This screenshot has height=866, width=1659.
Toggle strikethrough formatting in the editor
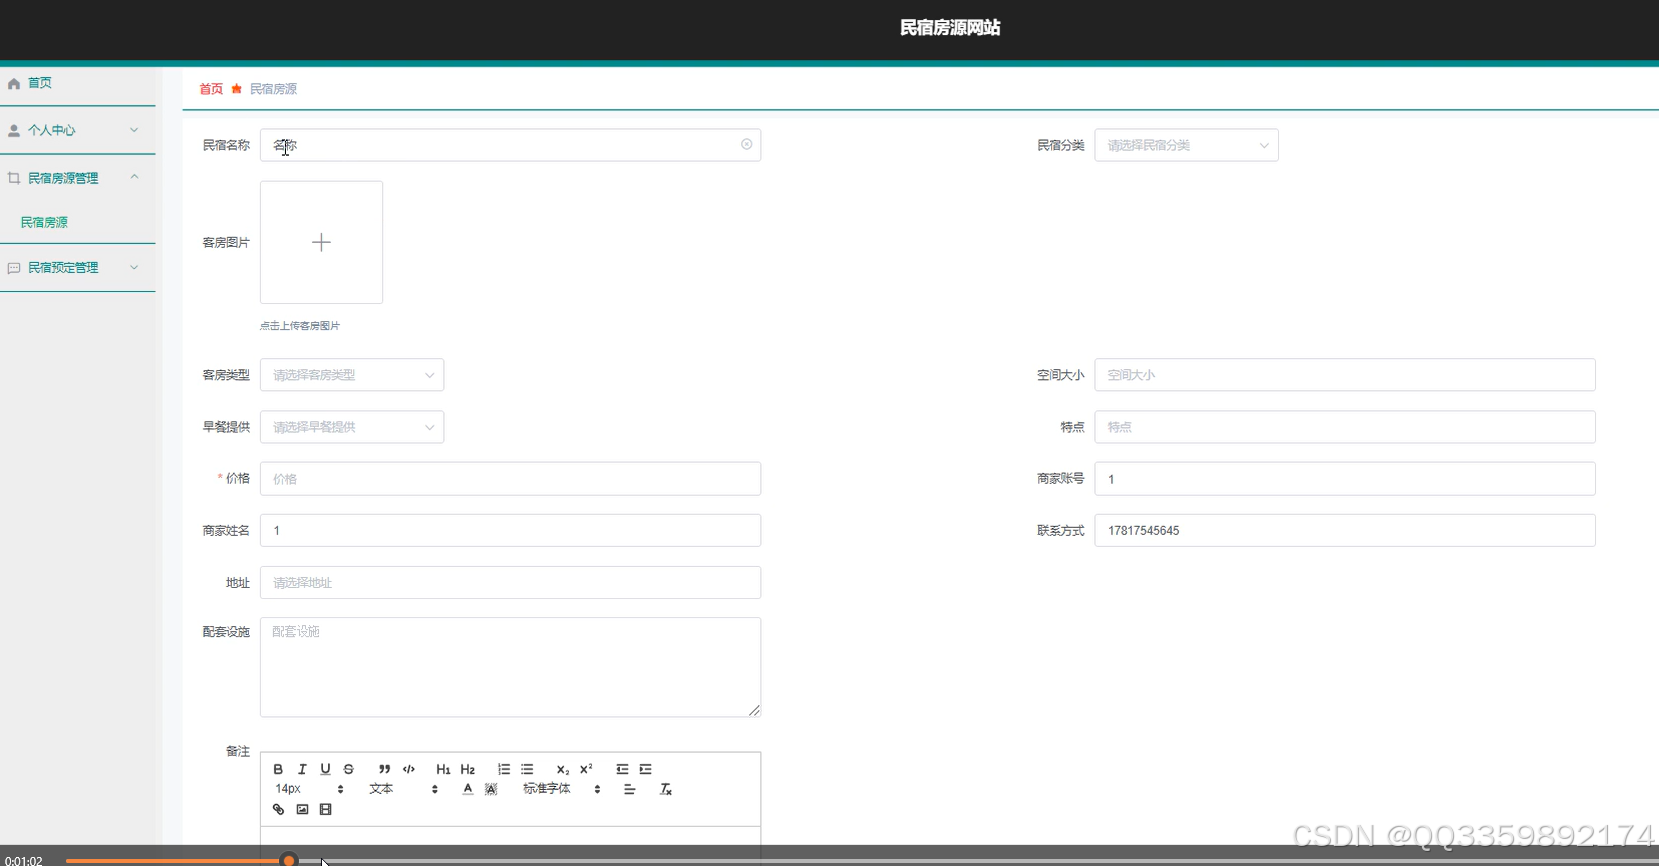[349, 769]
